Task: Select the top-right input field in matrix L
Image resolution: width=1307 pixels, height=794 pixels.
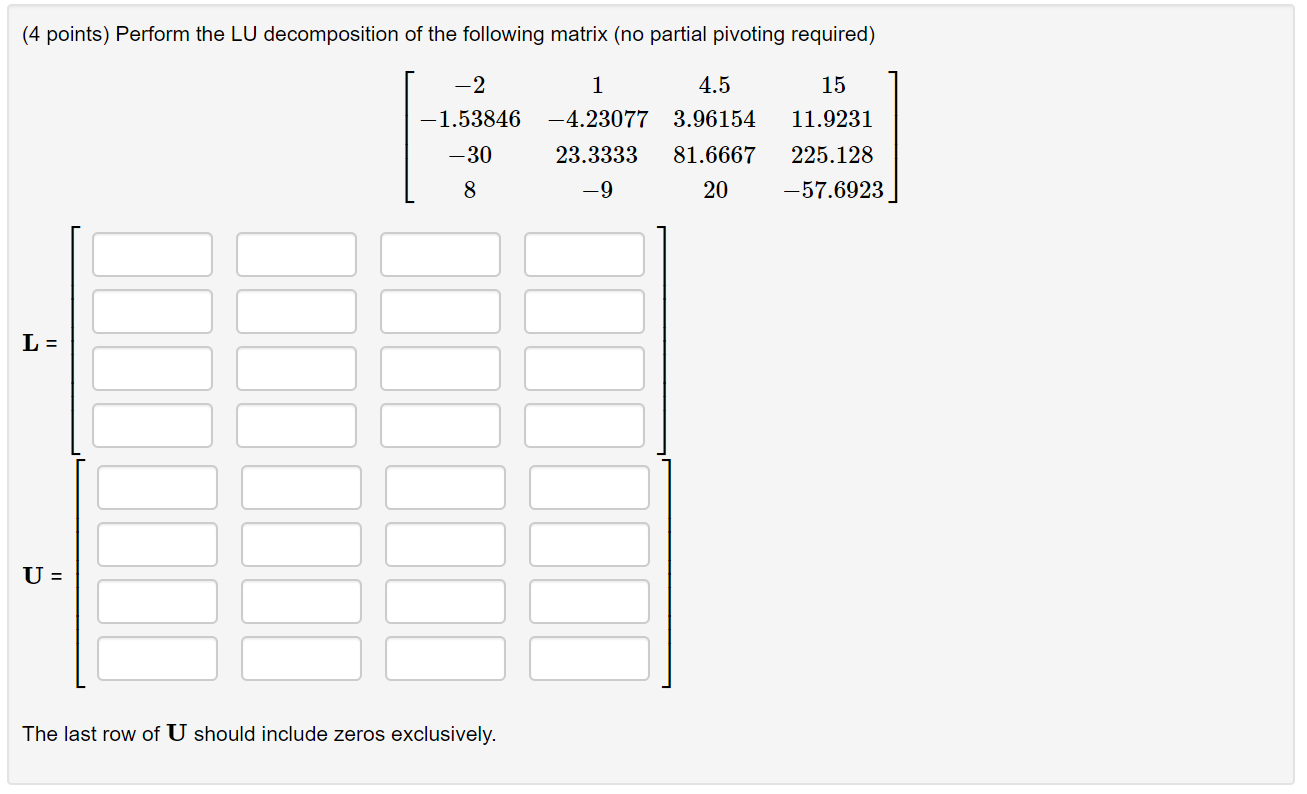Action: (584, 254)
